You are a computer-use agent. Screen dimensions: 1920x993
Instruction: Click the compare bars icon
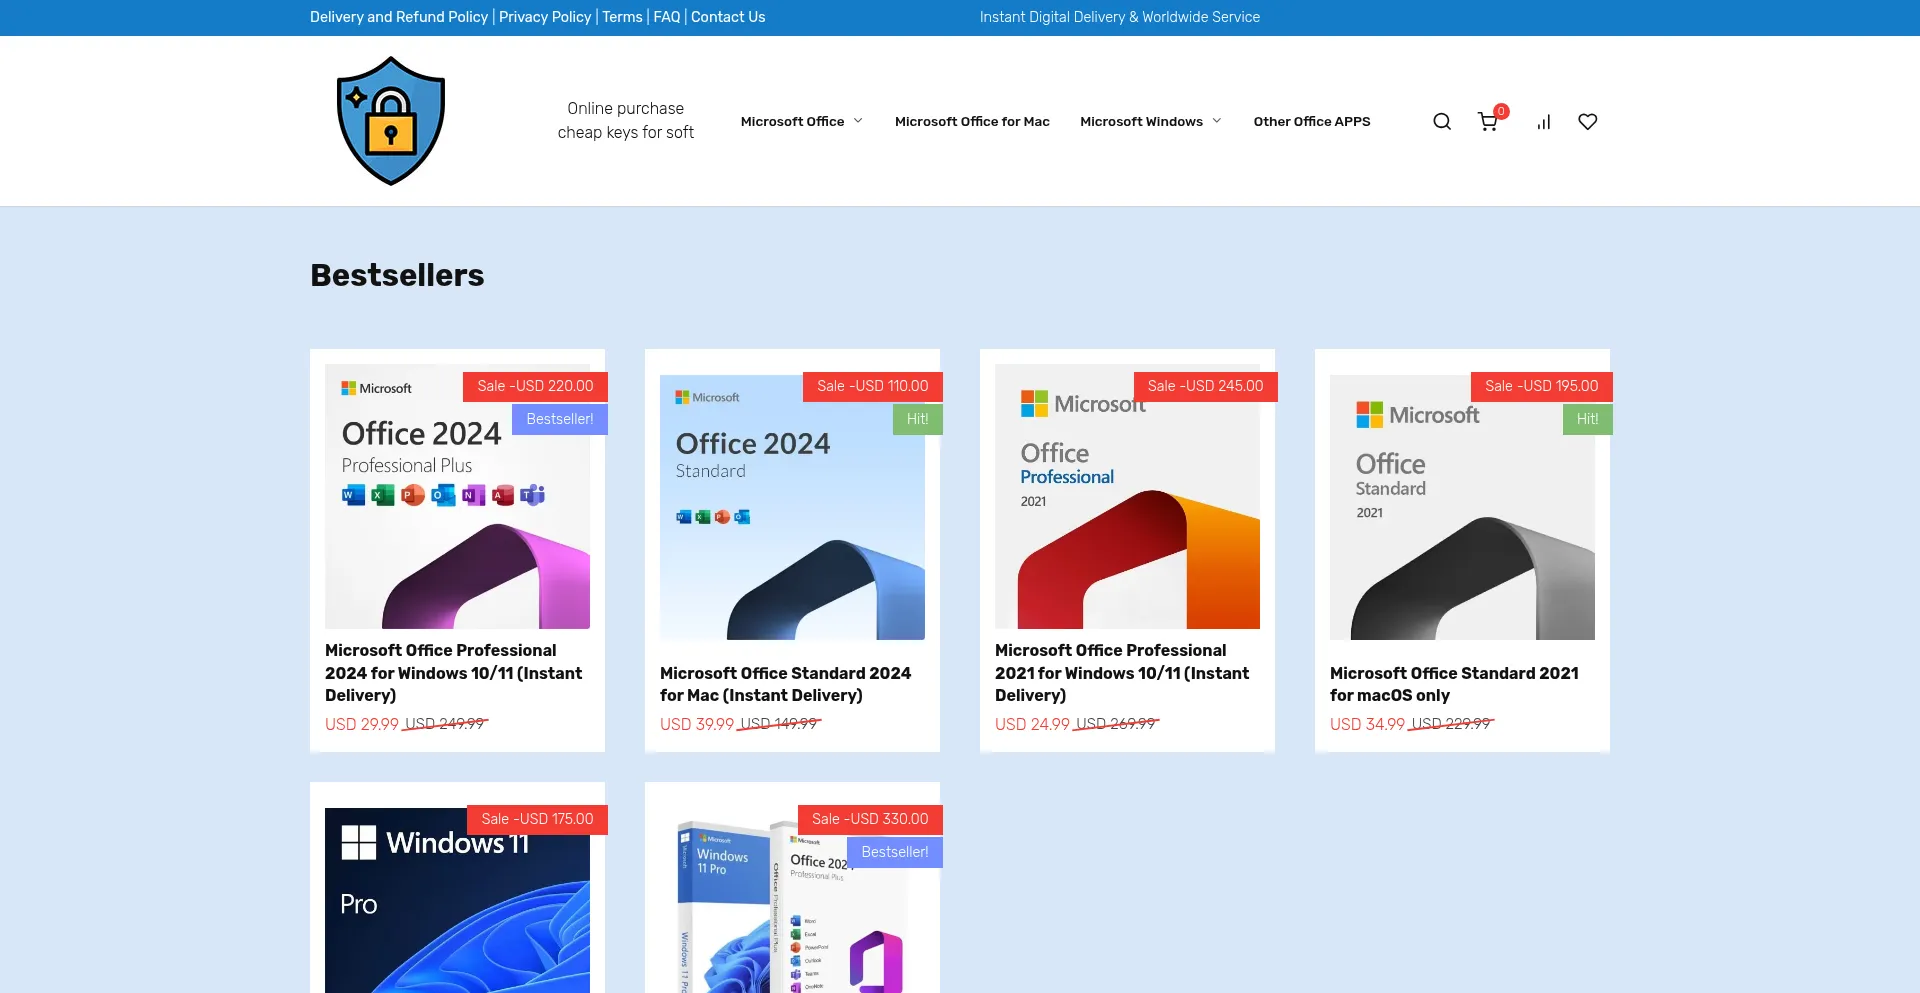(1543, 122)
